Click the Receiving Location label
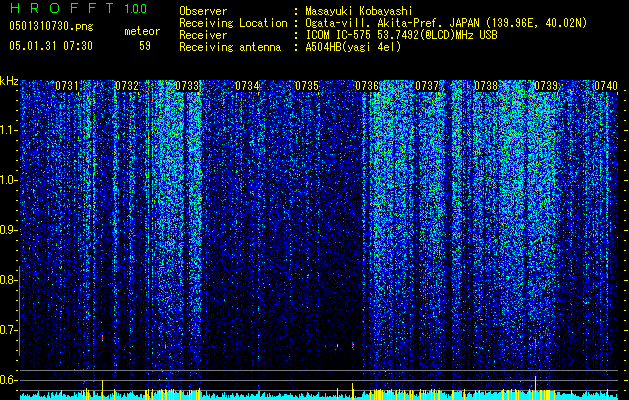The height and width of the screenshot is (400, 629). tap(233, 23)
